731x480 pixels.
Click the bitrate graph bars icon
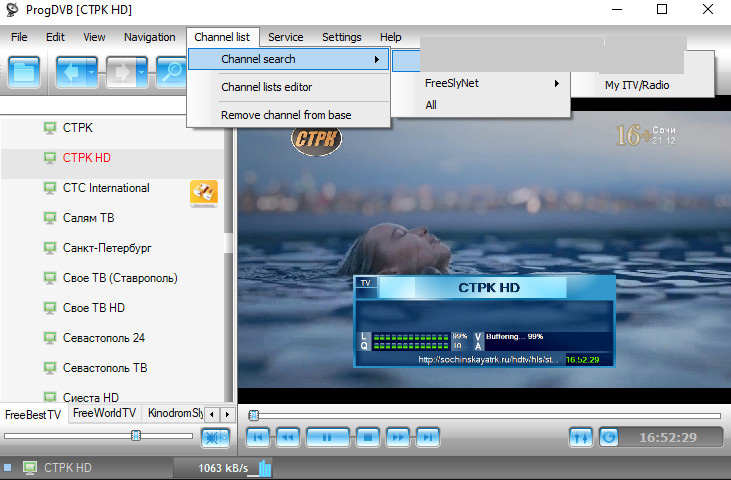264,468
